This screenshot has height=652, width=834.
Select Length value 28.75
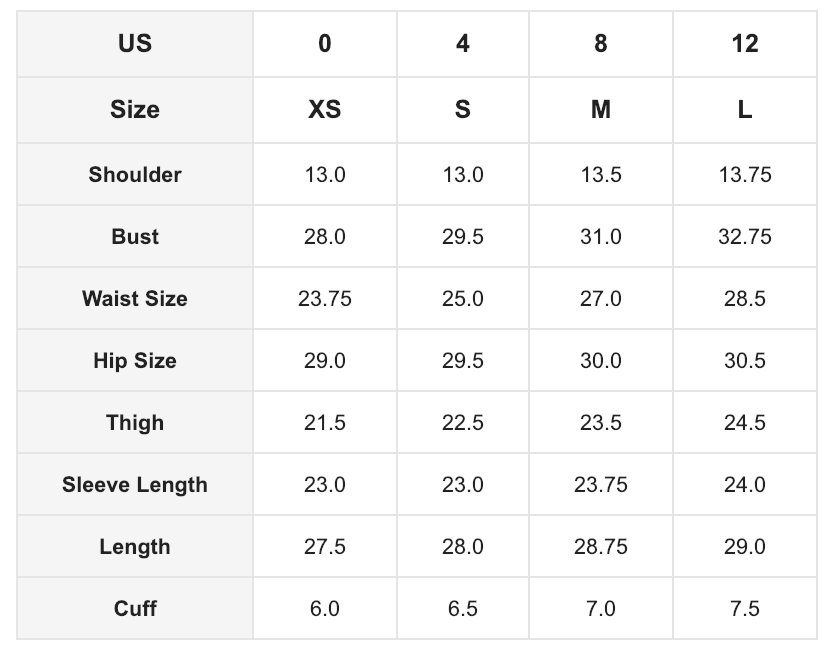click(601, 547)
